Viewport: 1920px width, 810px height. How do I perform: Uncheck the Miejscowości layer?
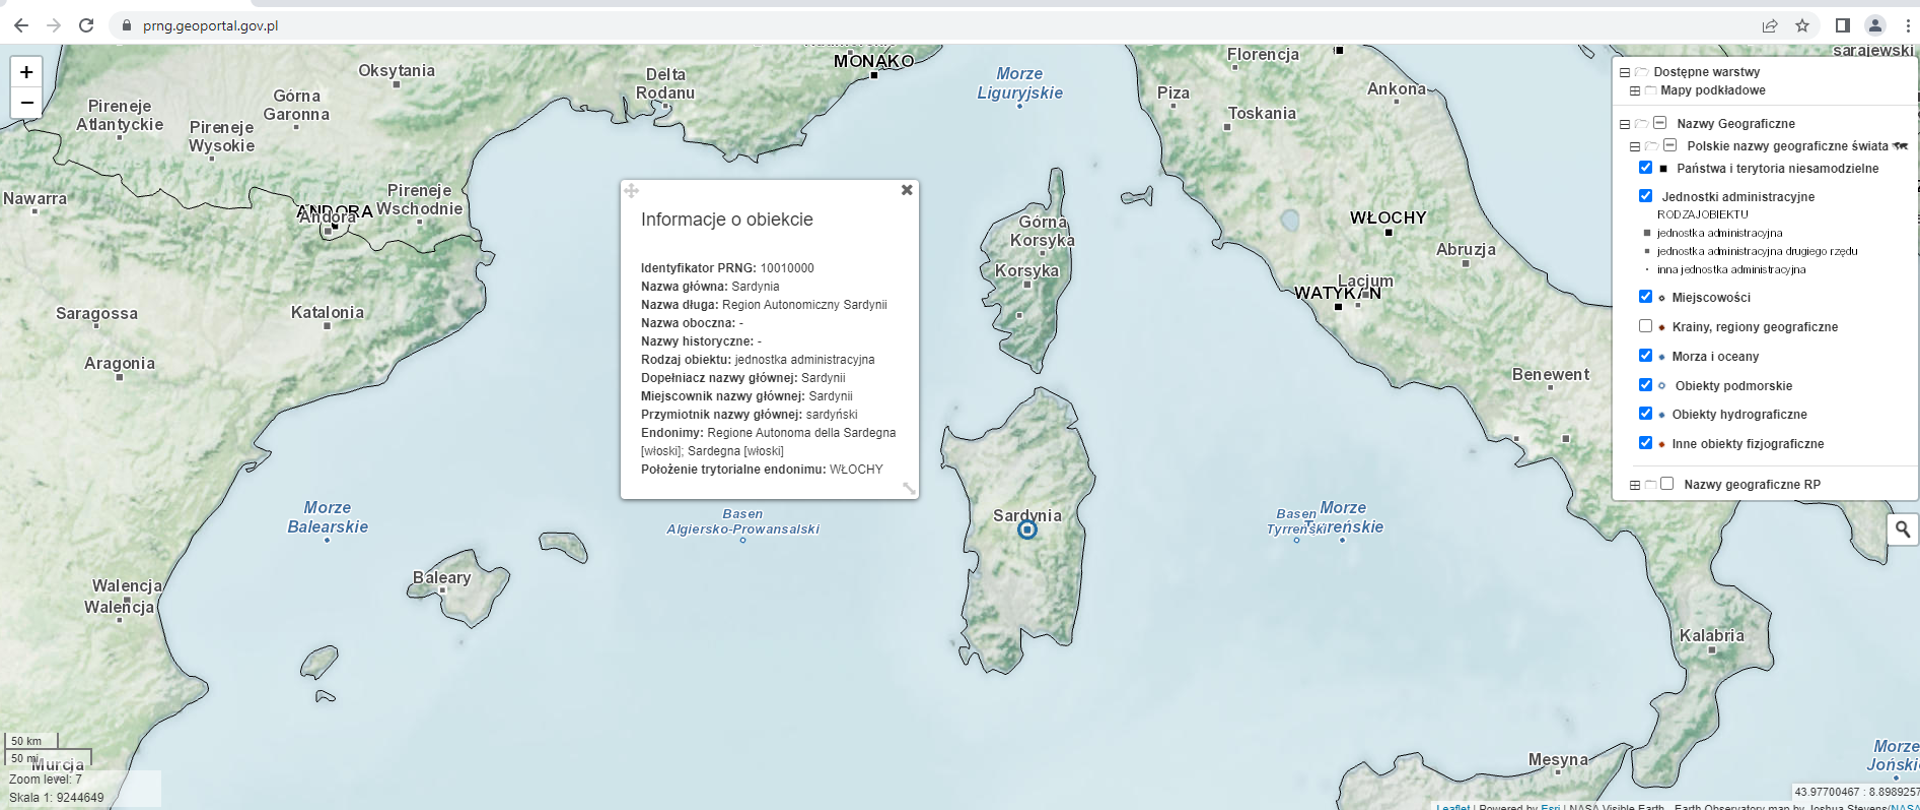pos(1645,297)
